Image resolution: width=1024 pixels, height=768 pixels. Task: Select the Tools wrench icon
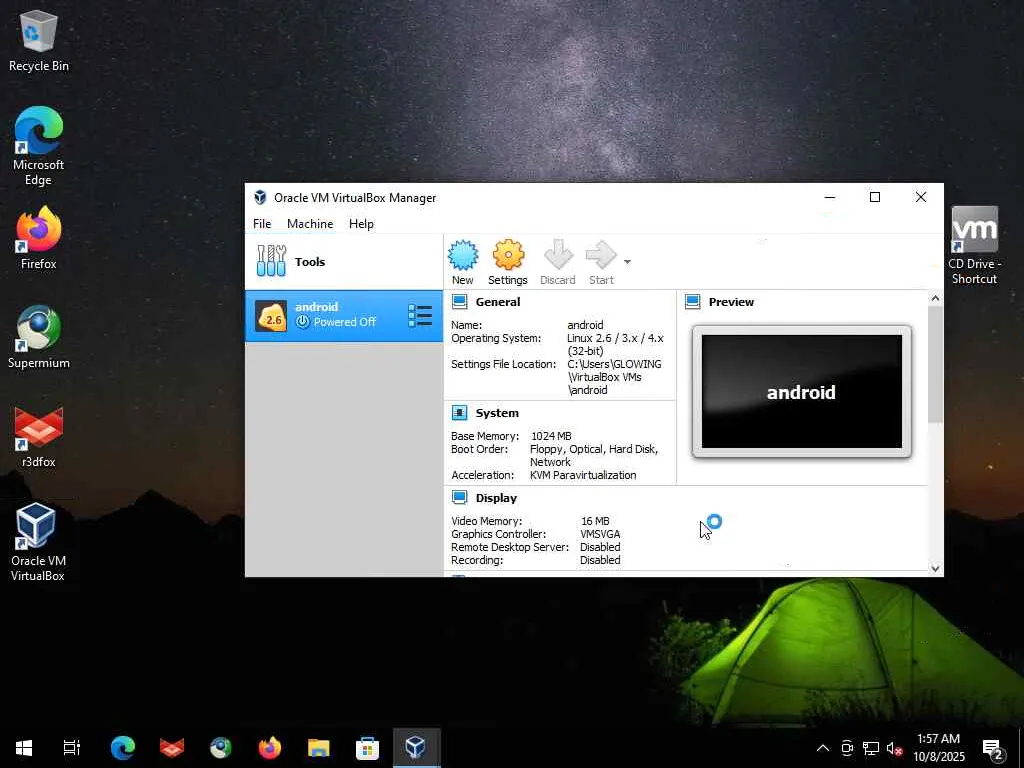271,261
